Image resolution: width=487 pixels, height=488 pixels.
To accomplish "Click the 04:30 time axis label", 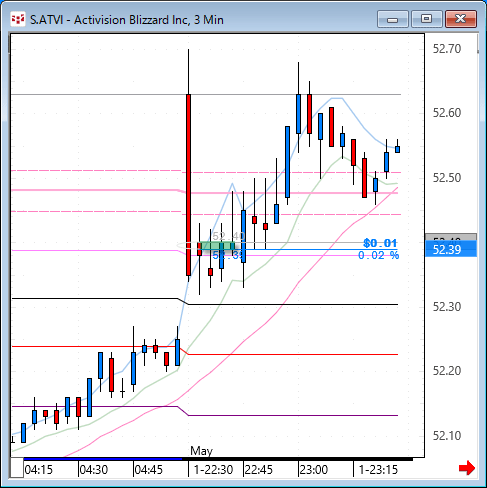I will tap(94, 470).
